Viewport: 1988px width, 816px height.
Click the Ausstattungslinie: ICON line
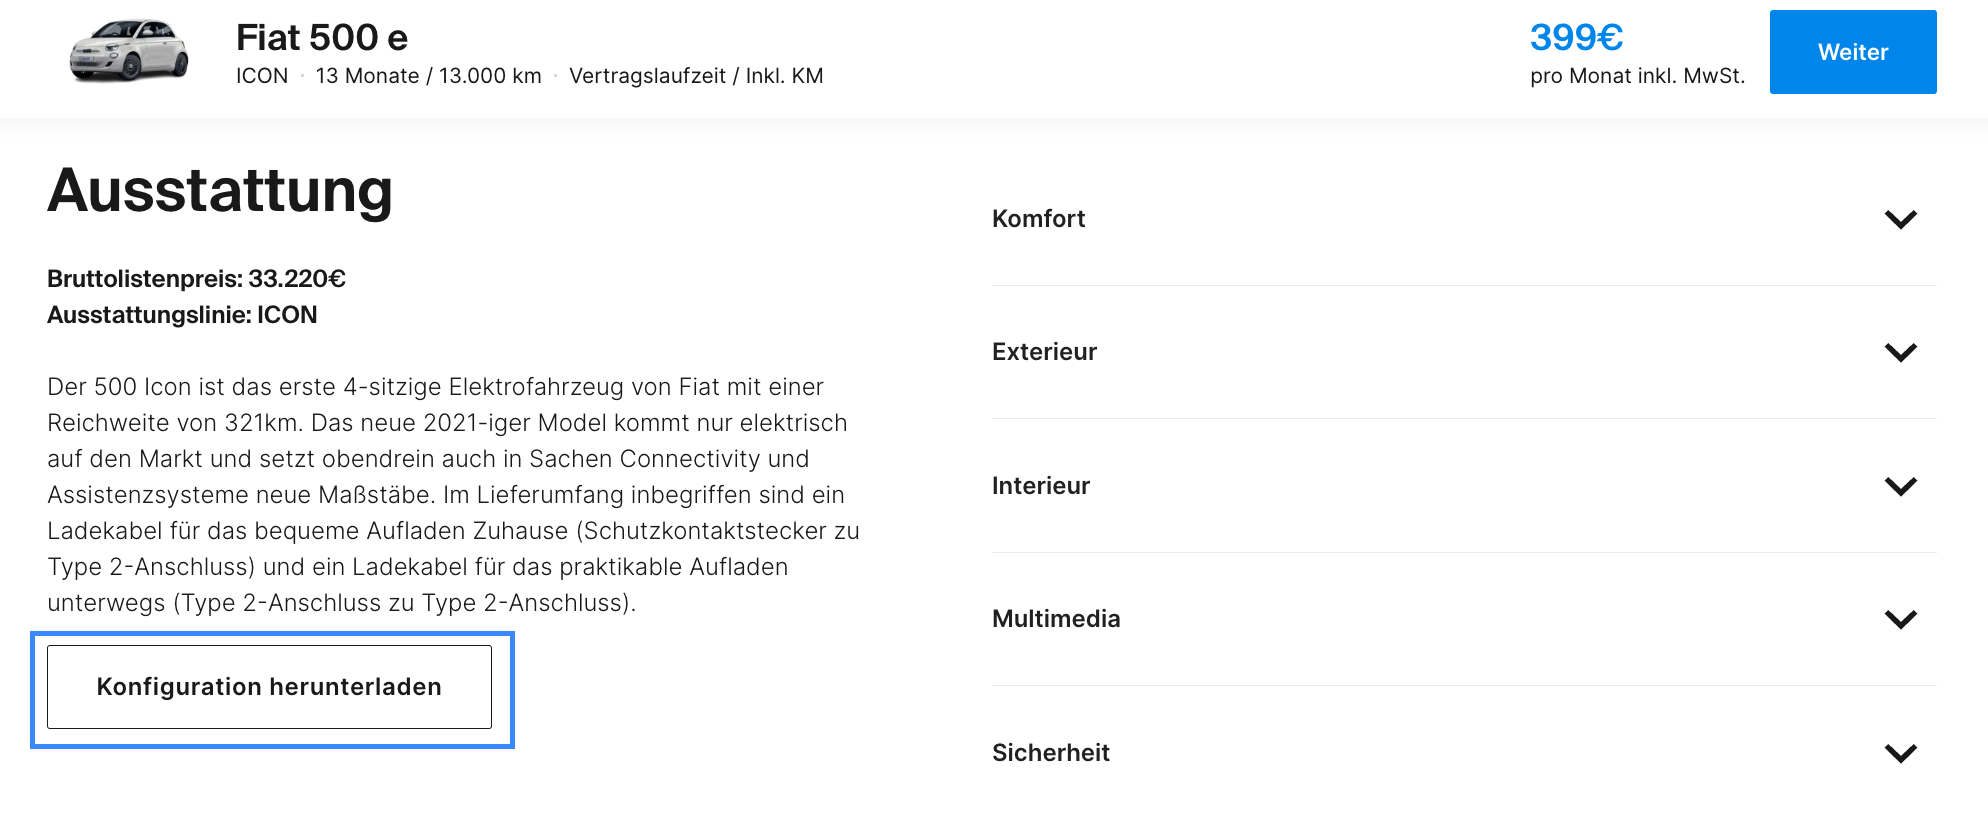182,315
